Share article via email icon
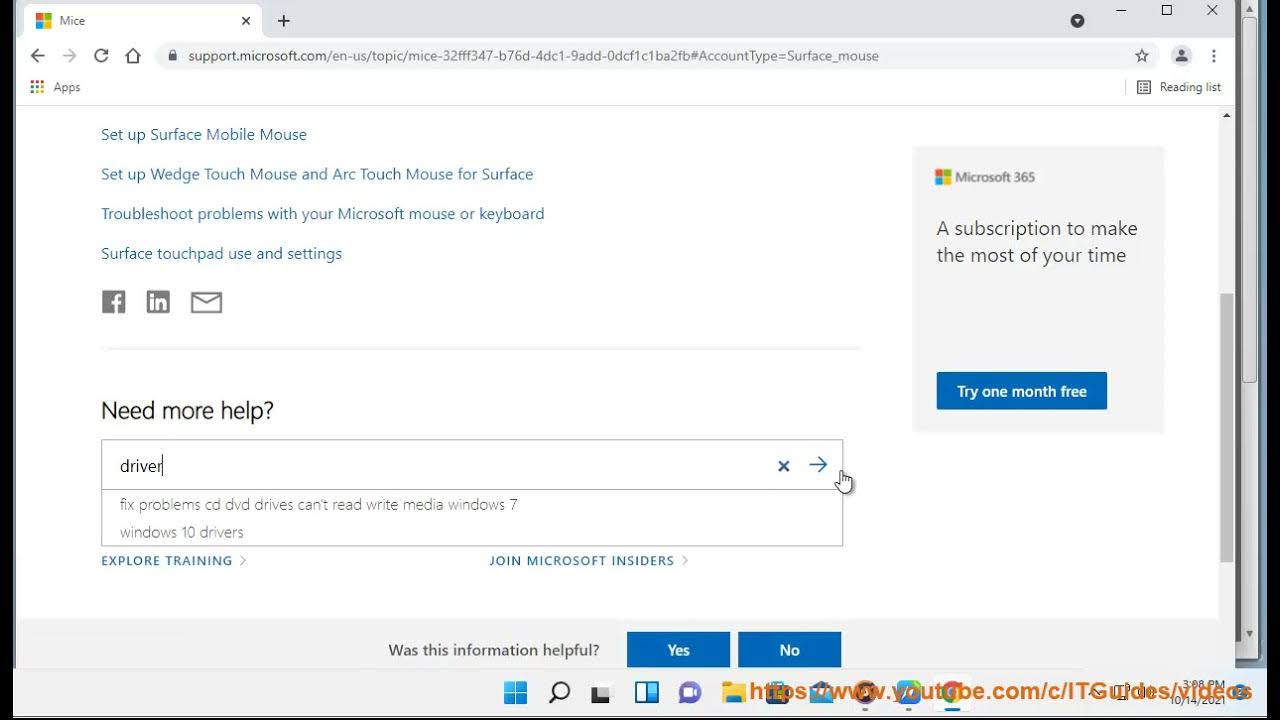This screenshot has height=720, width=1280. [206, 302]
